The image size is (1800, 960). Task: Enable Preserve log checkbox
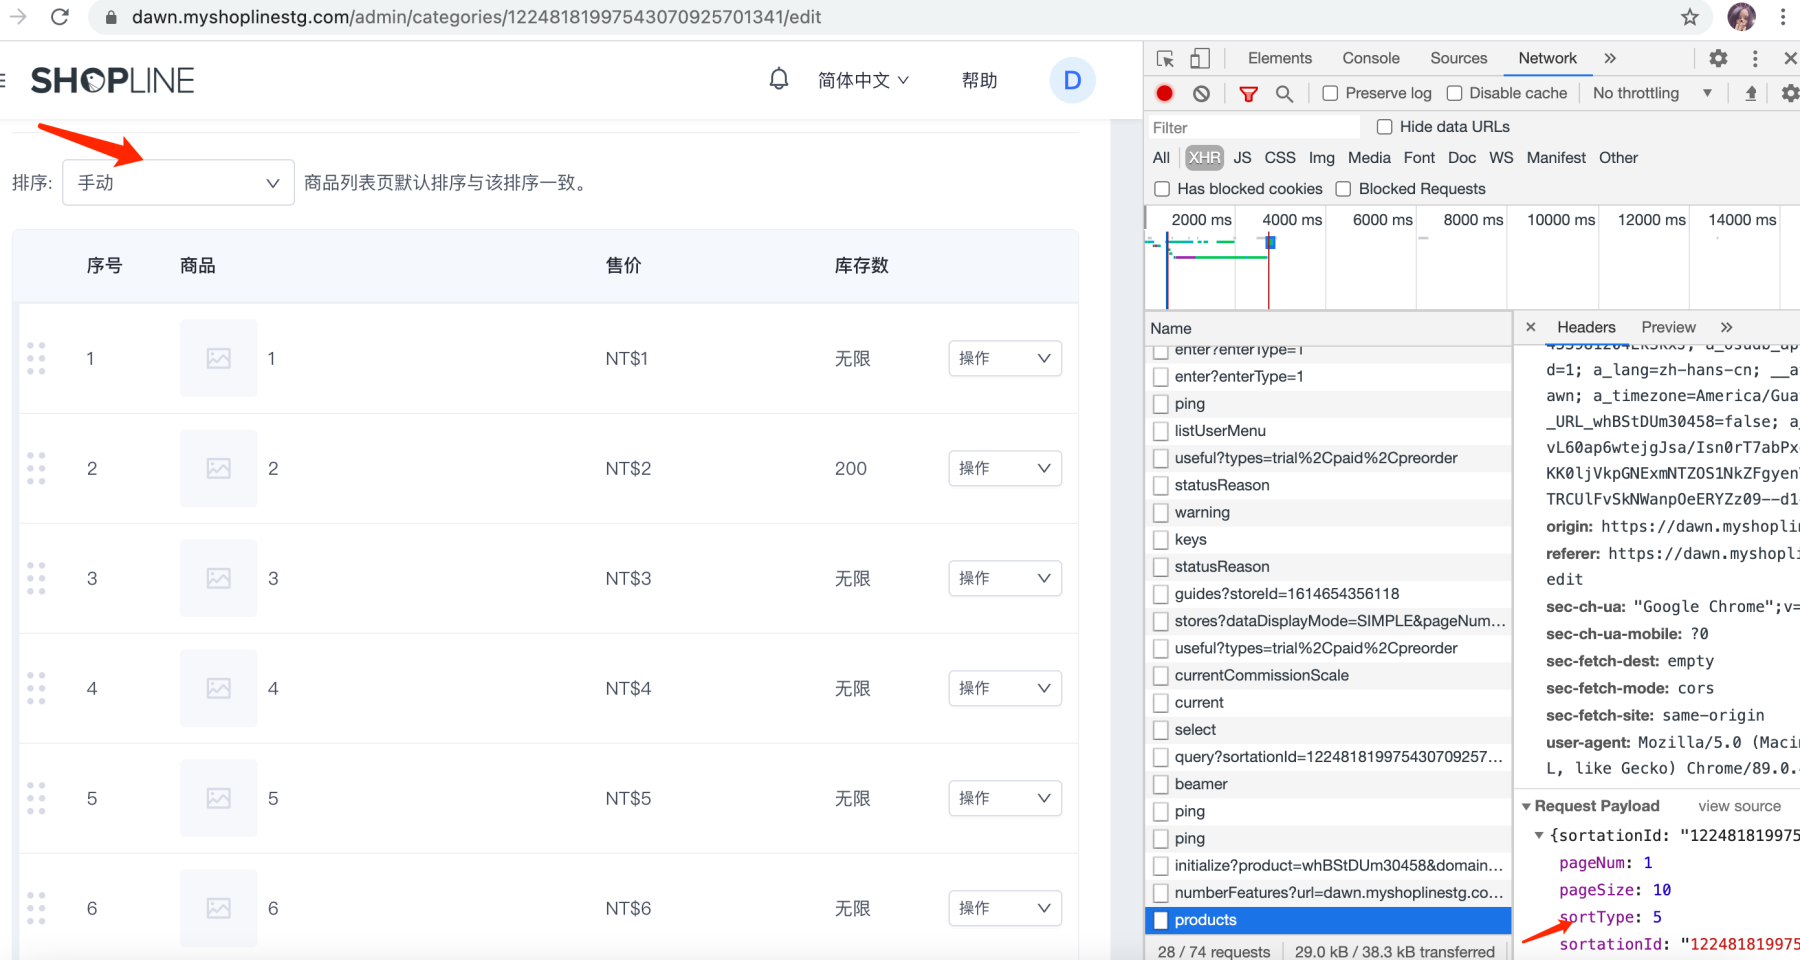pos(1330,93)
